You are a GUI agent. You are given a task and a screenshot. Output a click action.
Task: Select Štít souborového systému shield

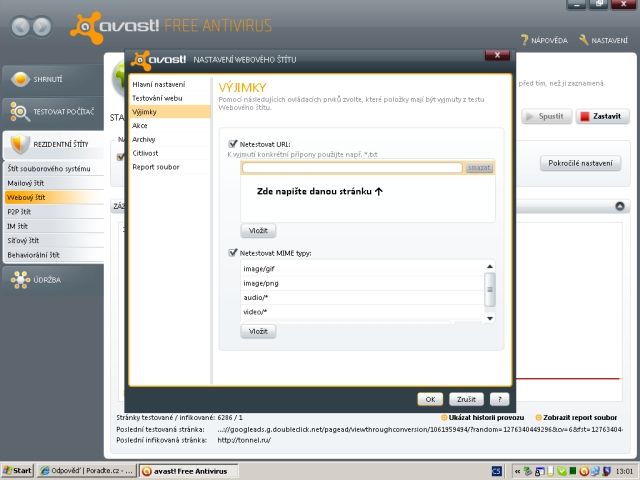coord(54,169)
